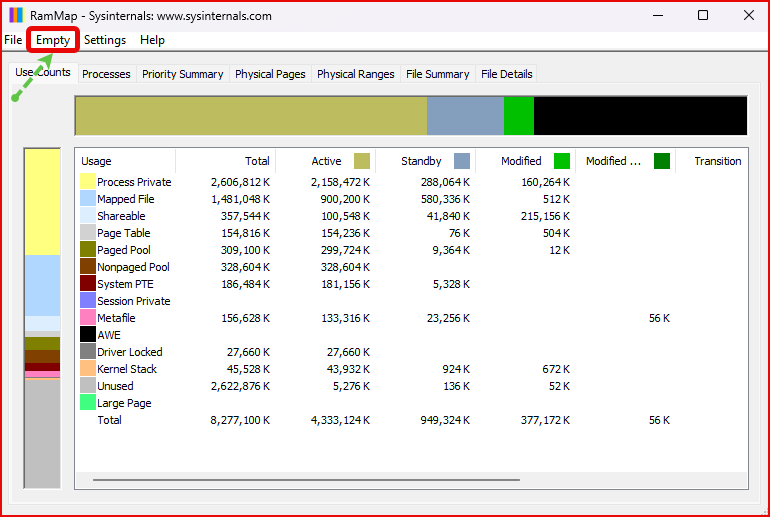Select the Page Table row label
This screenshot has width=770, height=517.
[x=124, y=233]
